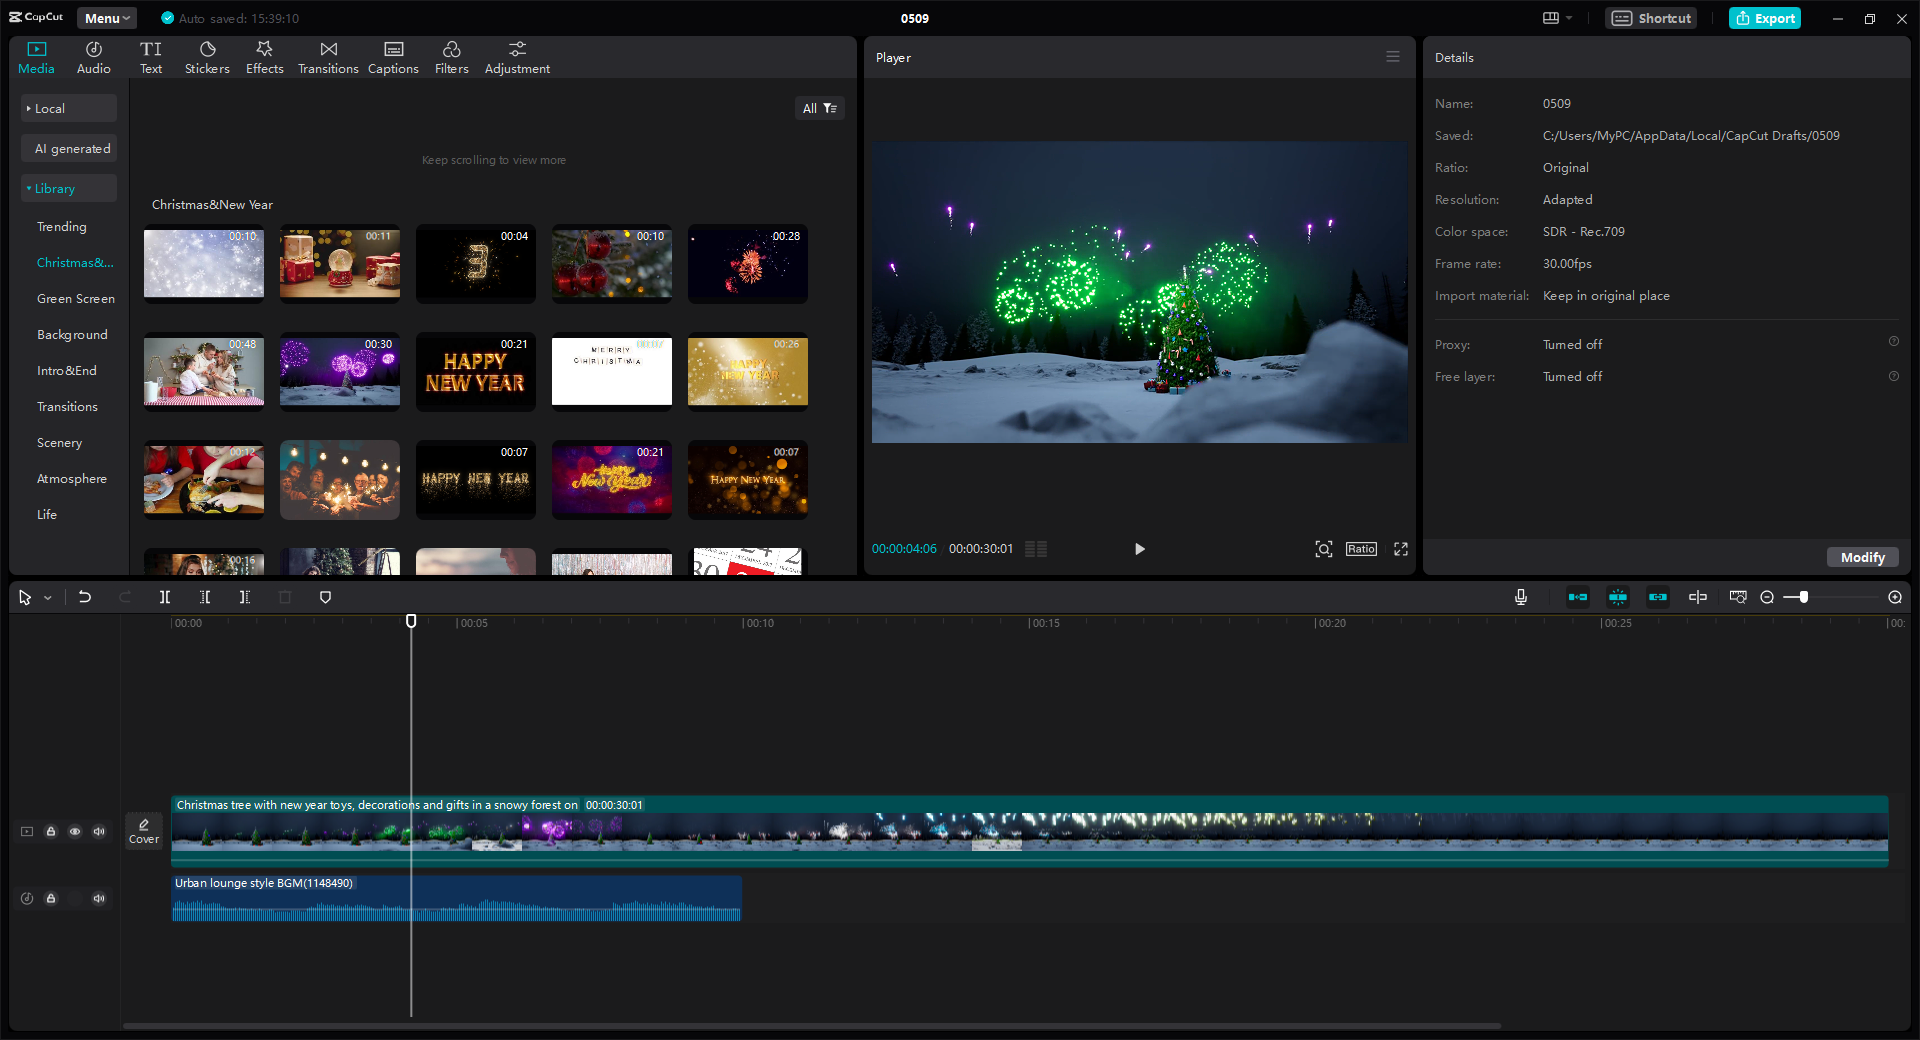1920x1040 pixels.
Task: Switch to the Audio tab
Action: 92,56
